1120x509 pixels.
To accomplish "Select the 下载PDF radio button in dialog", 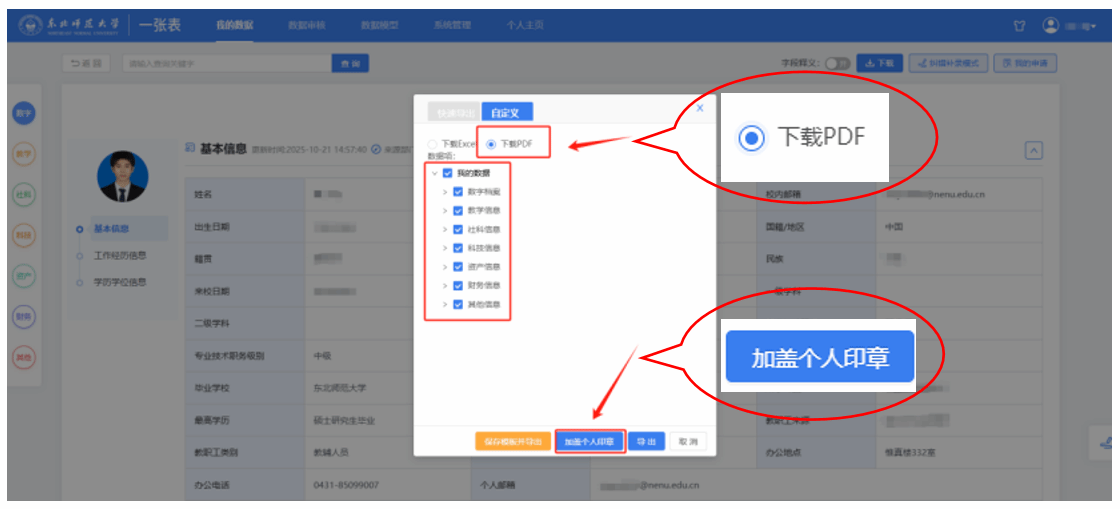I will (x=490, y=144).
